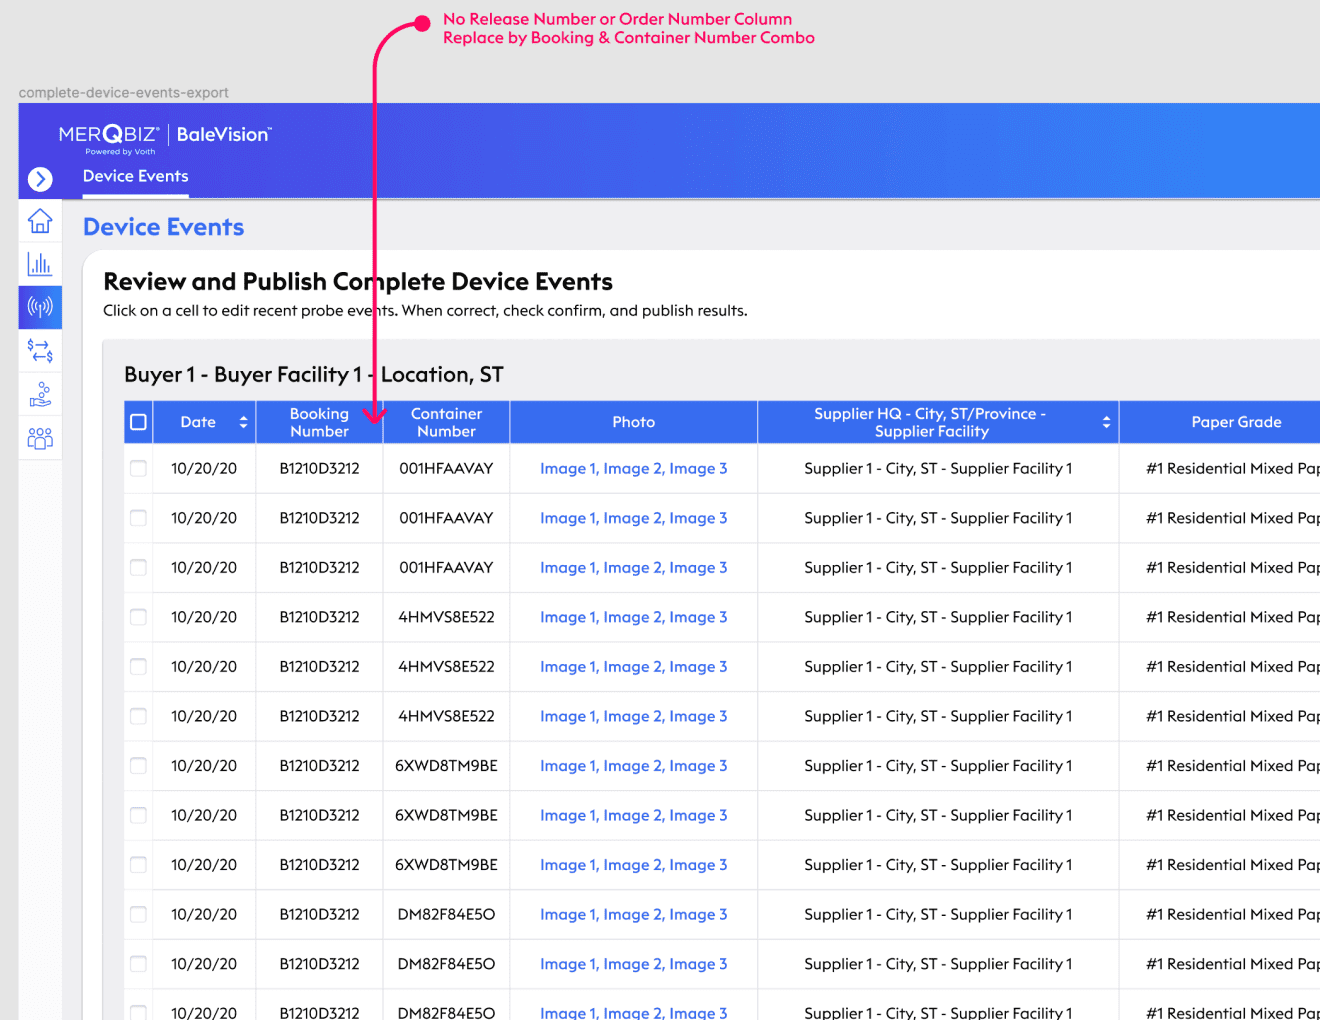This screenshot has width=1320, height=1020.
Task: Click the Review and Publish Complete Device Events heading
Action: (358, 282)
